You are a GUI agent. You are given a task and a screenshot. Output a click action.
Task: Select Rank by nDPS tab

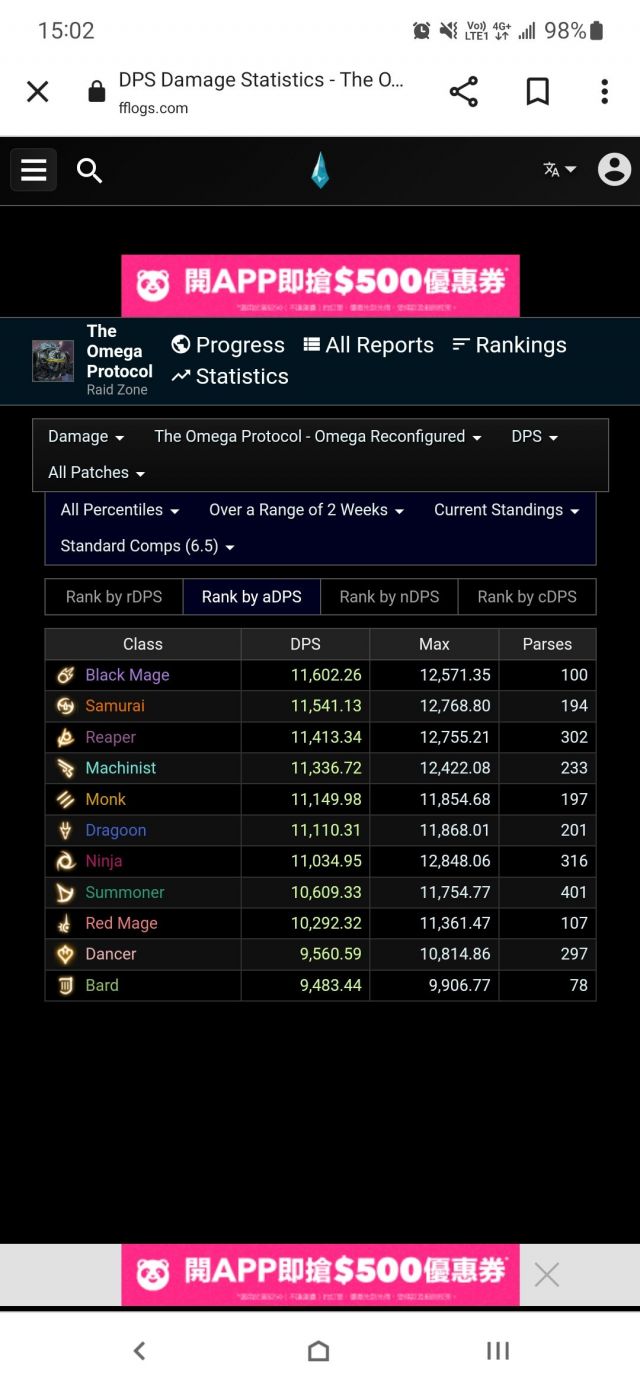389,596
